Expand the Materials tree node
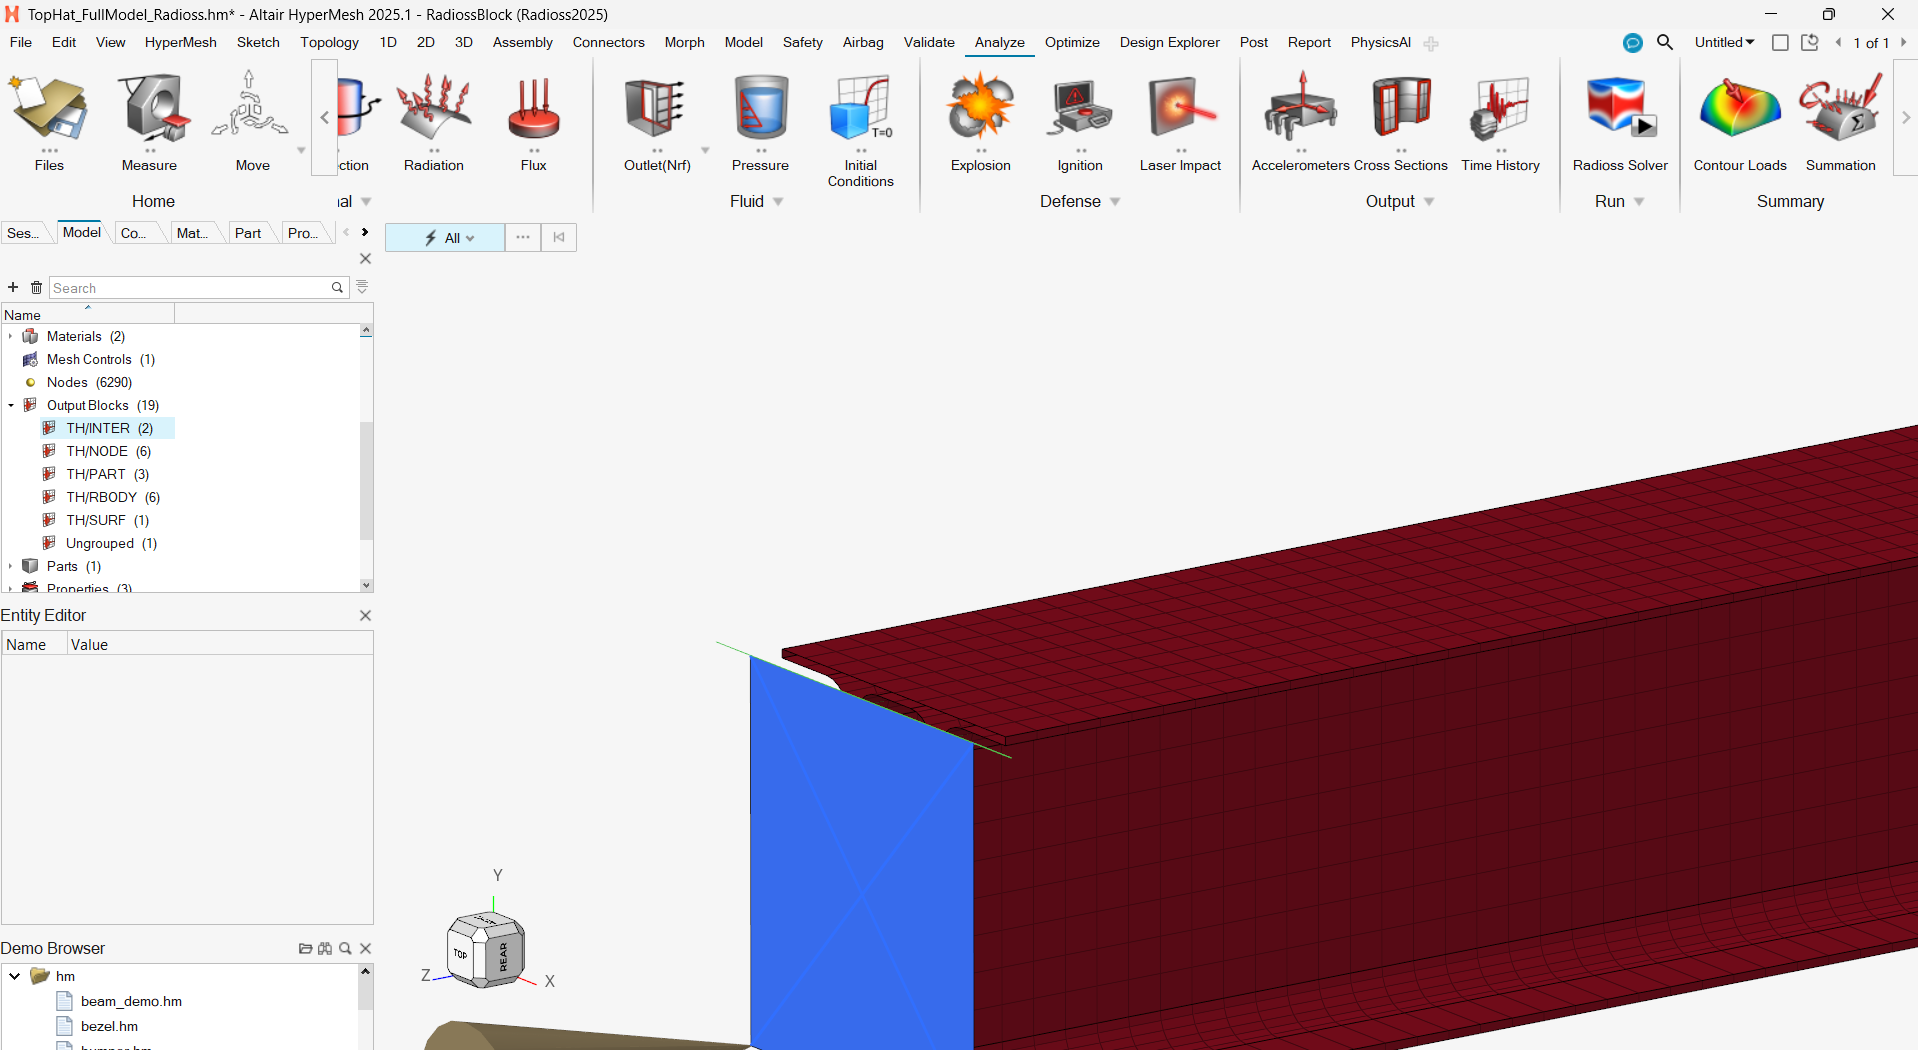Image resolution: width=1918 pixels, height=1050 pixels. click(x=10, y=336)
